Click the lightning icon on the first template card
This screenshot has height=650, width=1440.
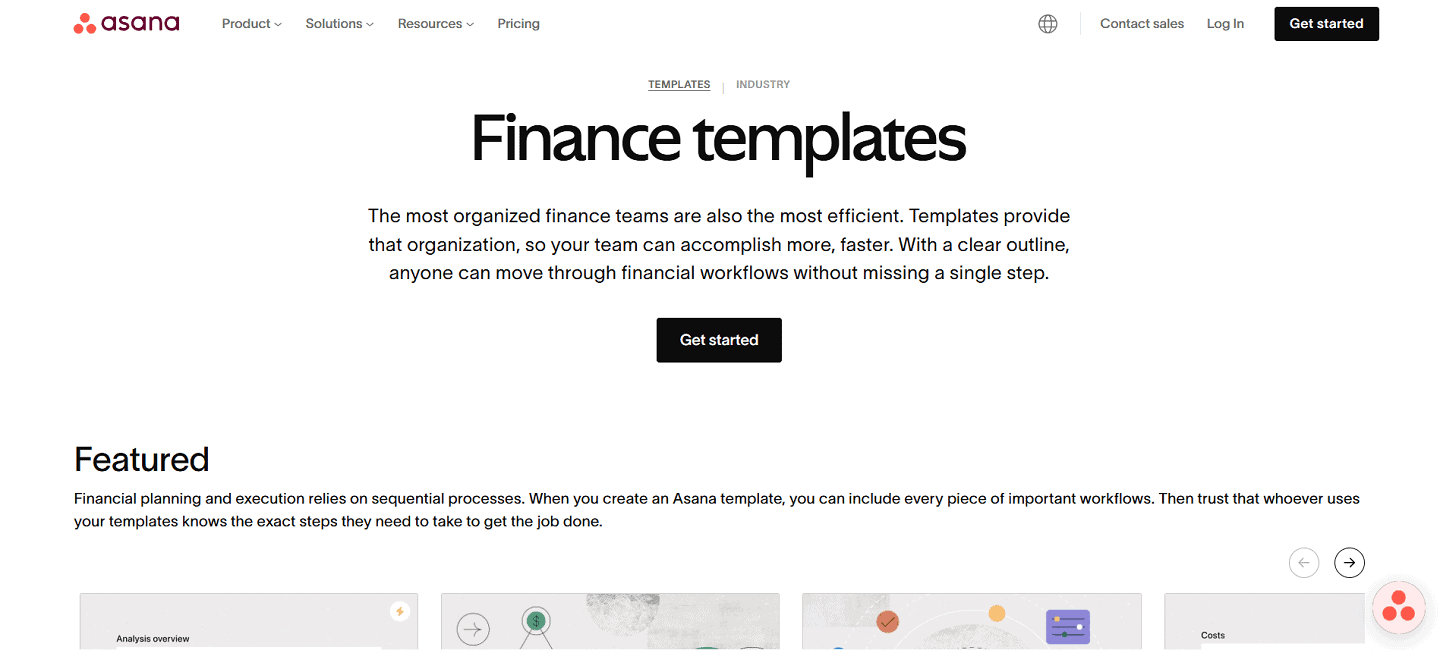pyautogui.click(x=400, y=609)
